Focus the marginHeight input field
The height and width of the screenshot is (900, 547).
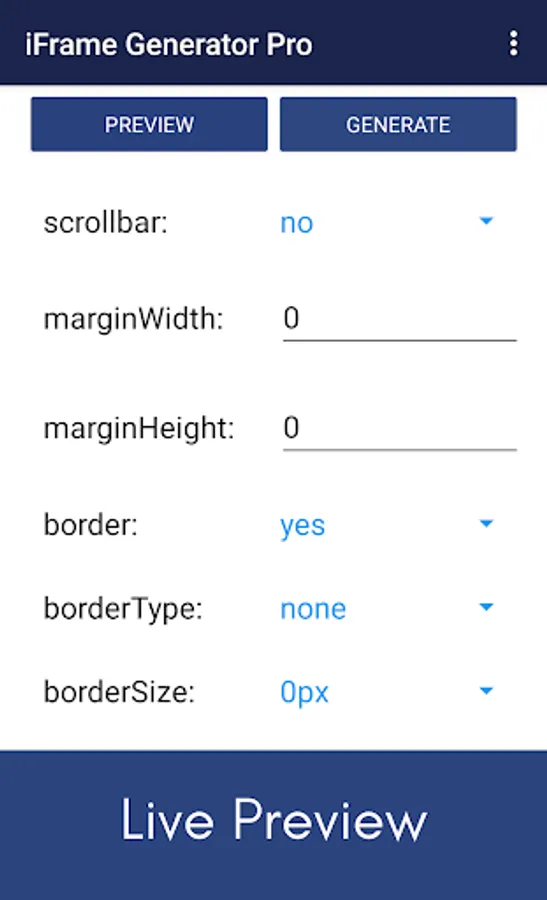pyautogui.click(x=399, y=428)
